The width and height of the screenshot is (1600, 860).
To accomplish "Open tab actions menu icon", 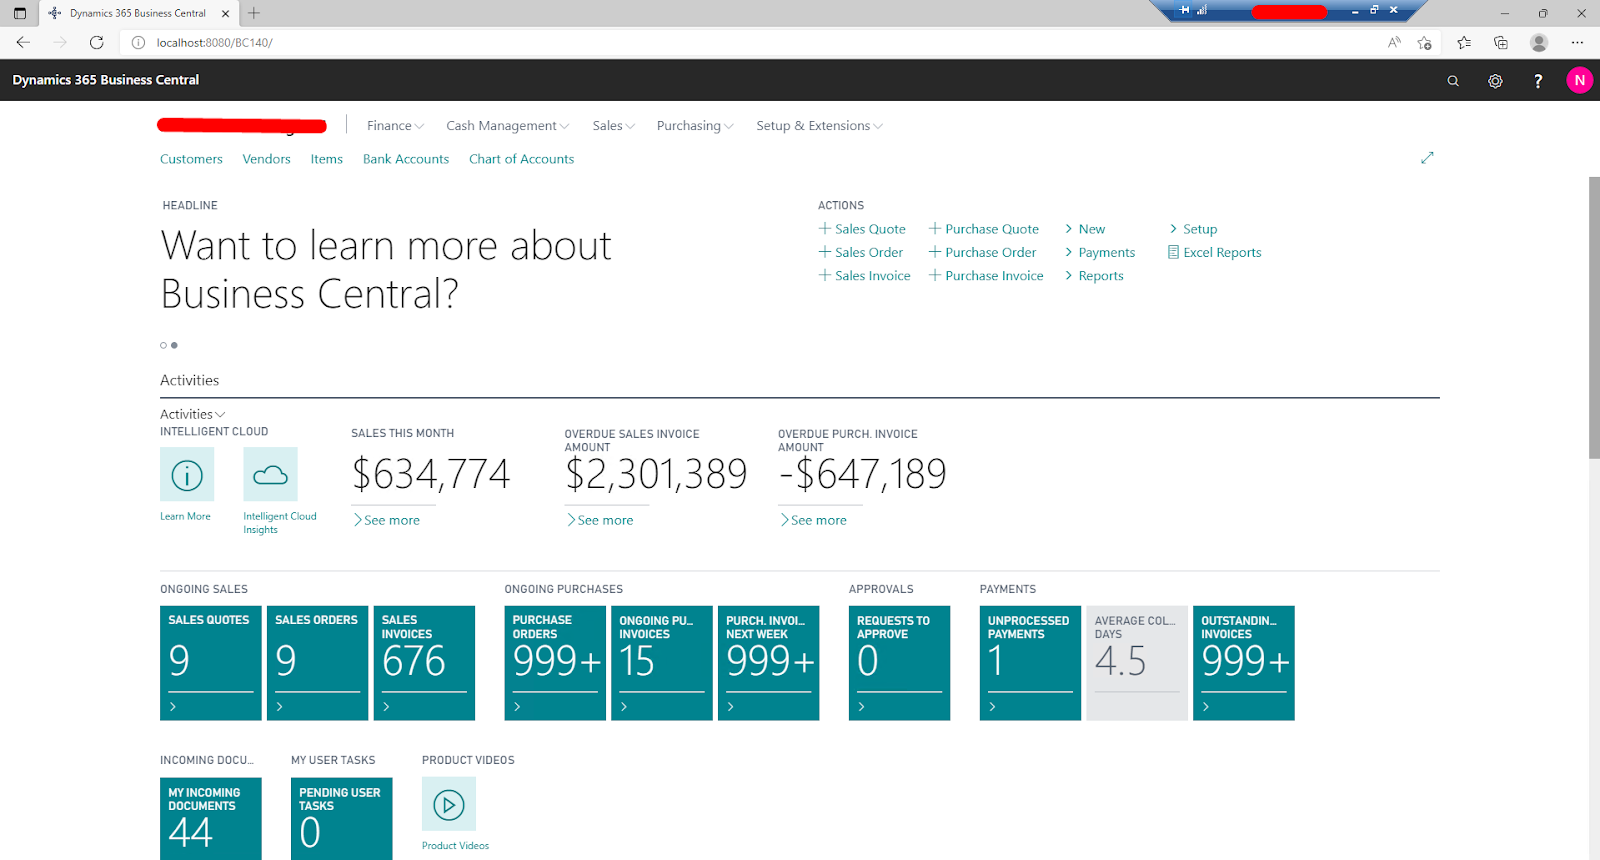I will click(19, 13).
